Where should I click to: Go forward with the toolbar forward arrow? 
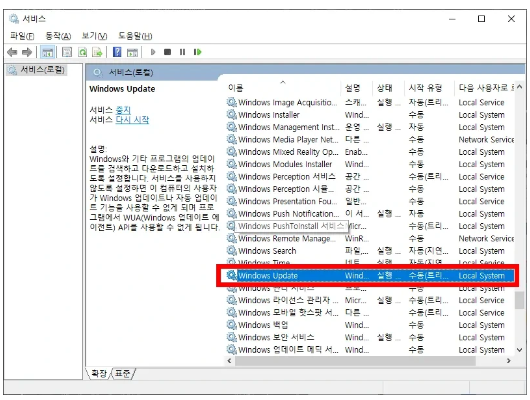pyautogui.click(x=27, y=52)
